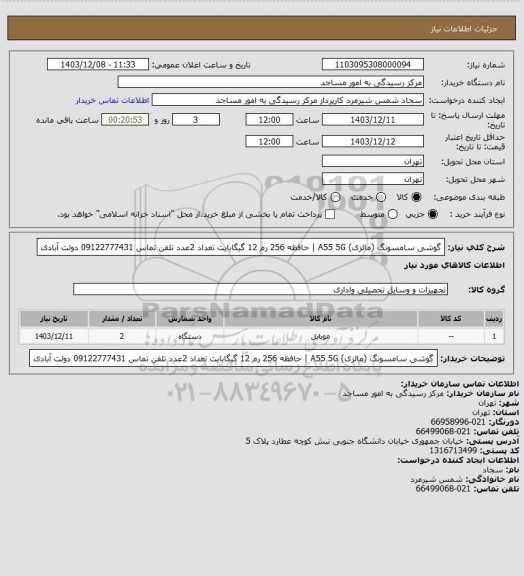
Task: Click the موبایل cell in the goods table
Action: pyautogui.click(x=320, y=336)
